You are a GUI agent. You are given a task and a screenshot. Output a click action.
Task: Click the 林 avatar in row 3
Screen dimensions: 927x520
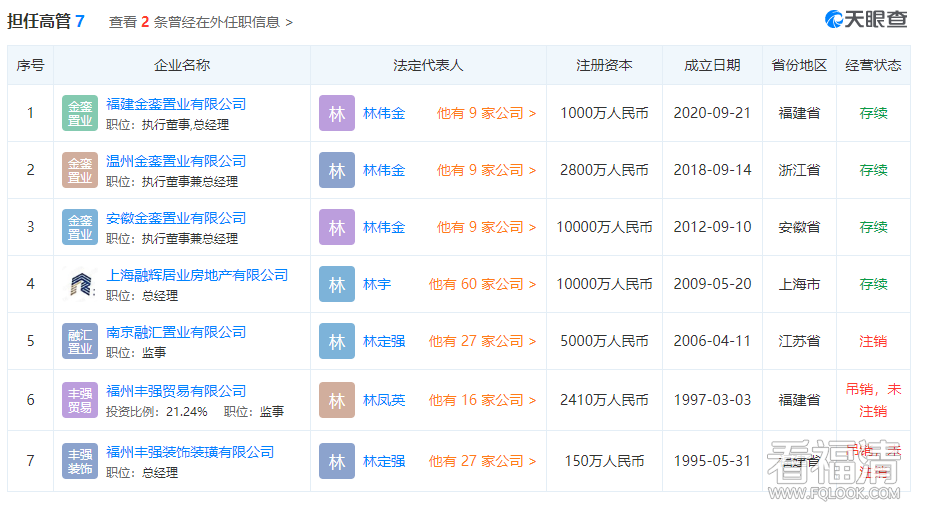pos(337,227)
